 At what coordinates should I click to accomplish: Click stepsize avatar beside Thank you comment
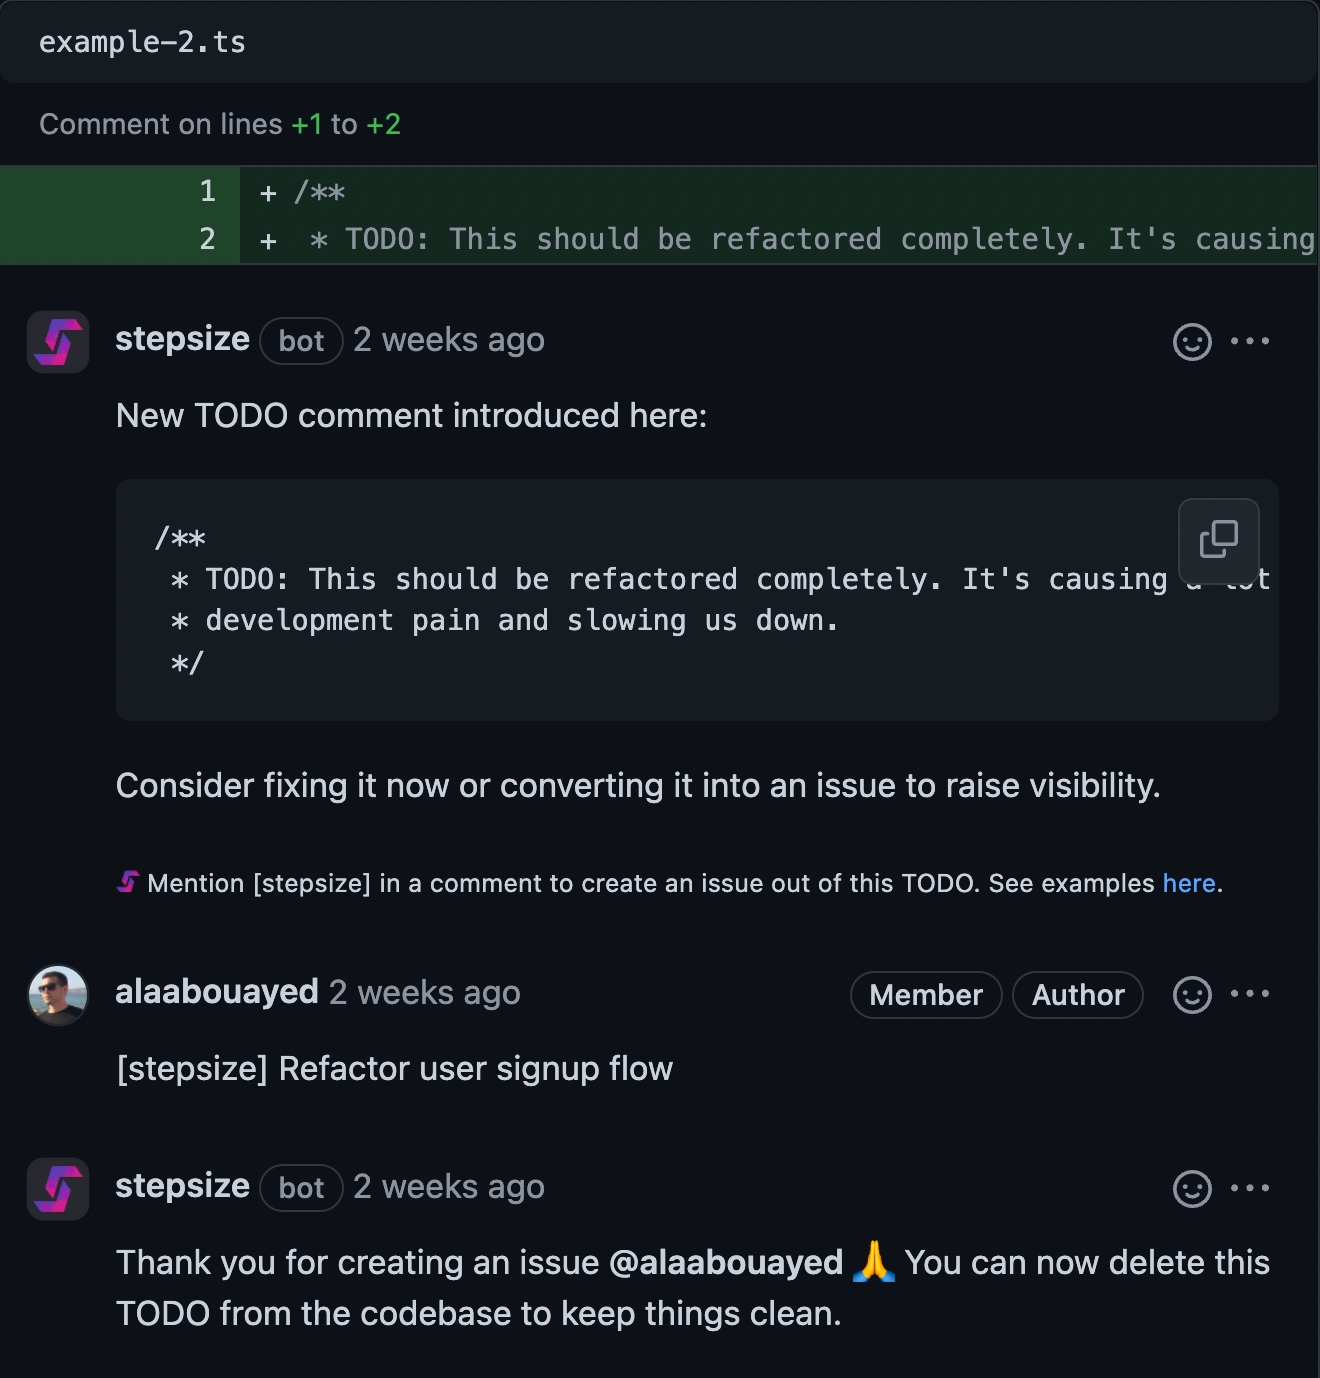tap(58, 1189)
